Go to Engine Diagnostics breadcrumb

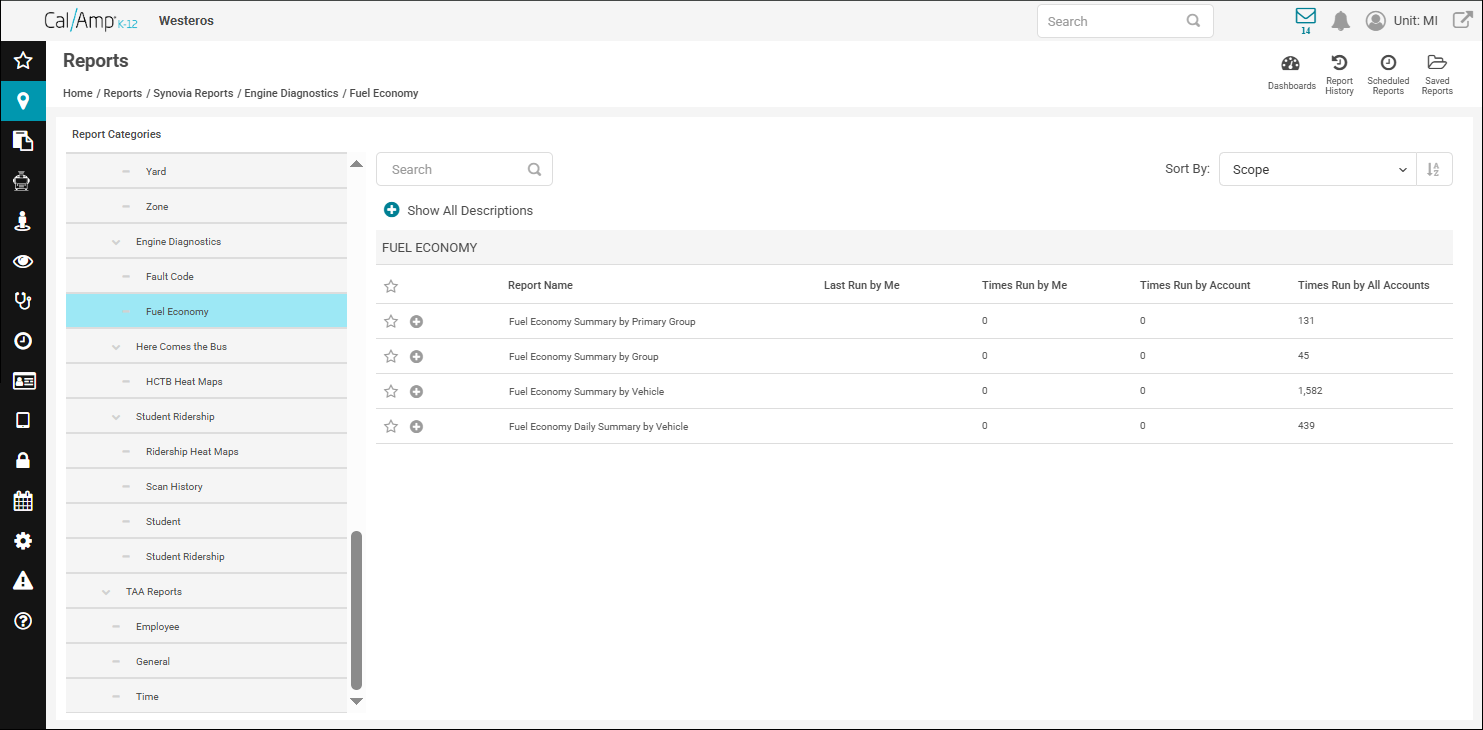tap(291, 93)
